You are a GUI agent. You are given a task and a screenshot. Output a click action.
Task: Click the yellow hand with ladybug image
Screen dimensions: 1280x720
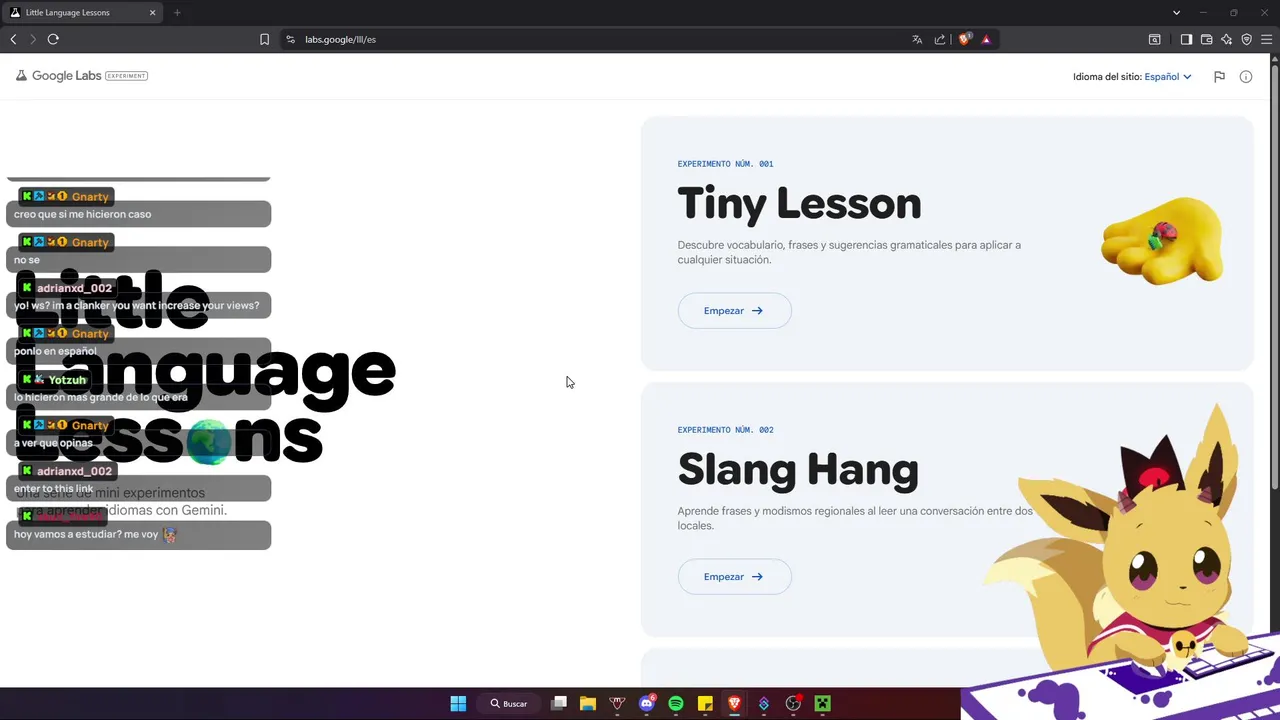click(x=1162, y=240)
